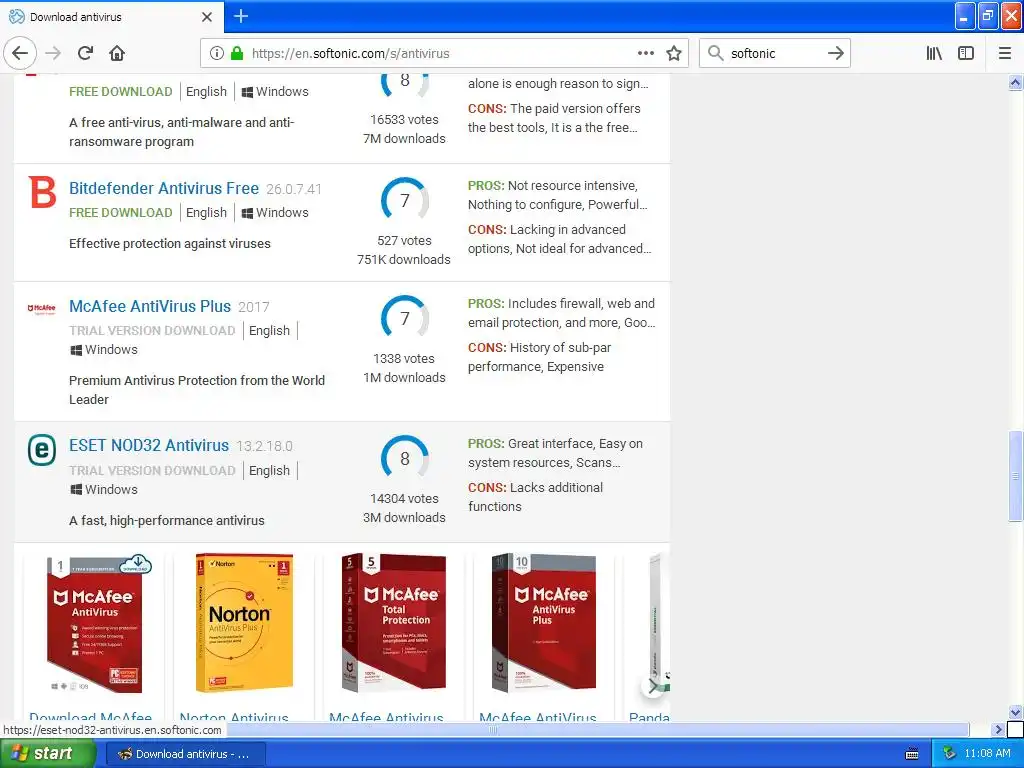
Task: Click the Norton Antivirus link below thumbnail
Action: pos(234,716)
